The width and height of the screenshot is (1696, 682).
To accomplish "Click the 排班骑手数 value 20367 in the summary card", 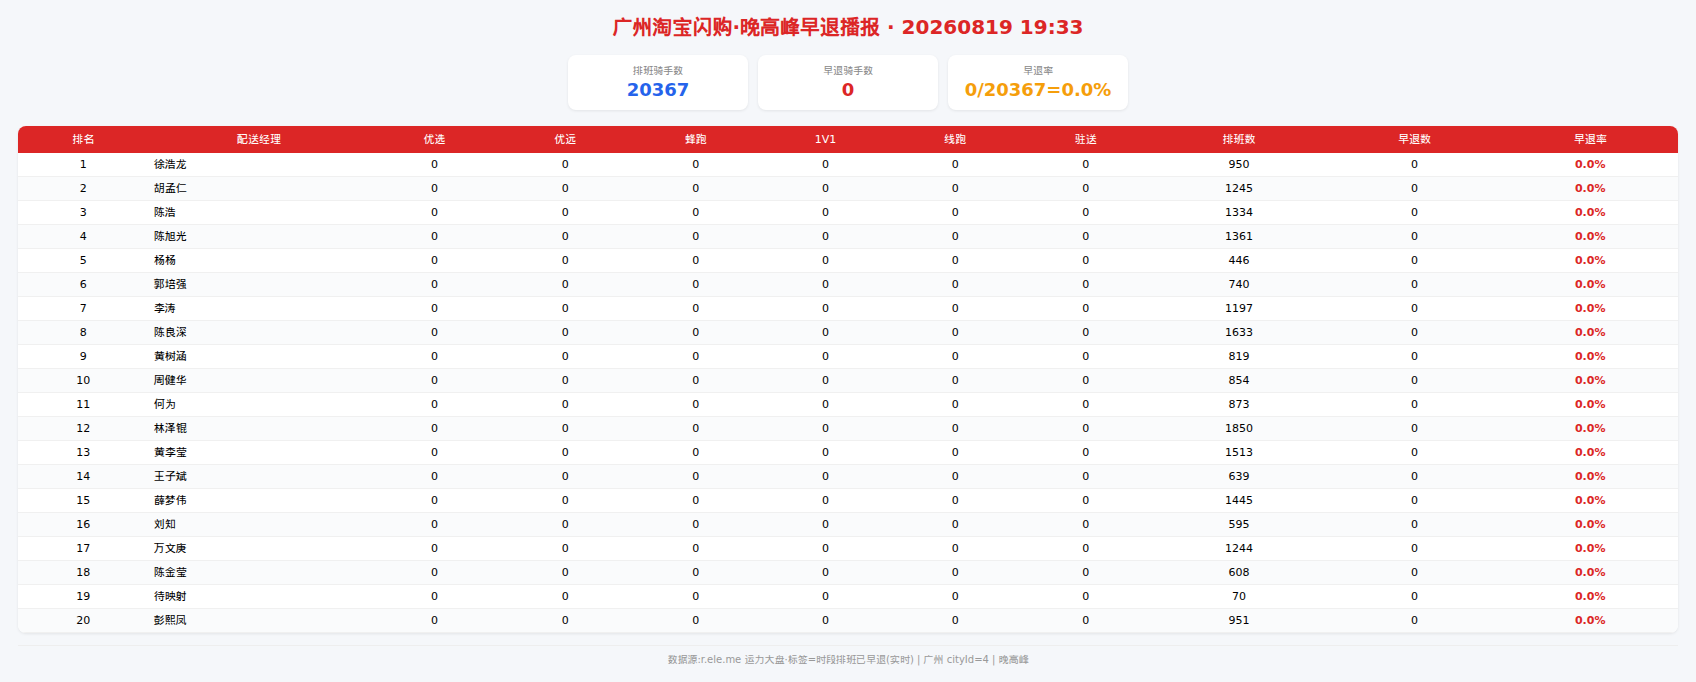I will [658, 90].
